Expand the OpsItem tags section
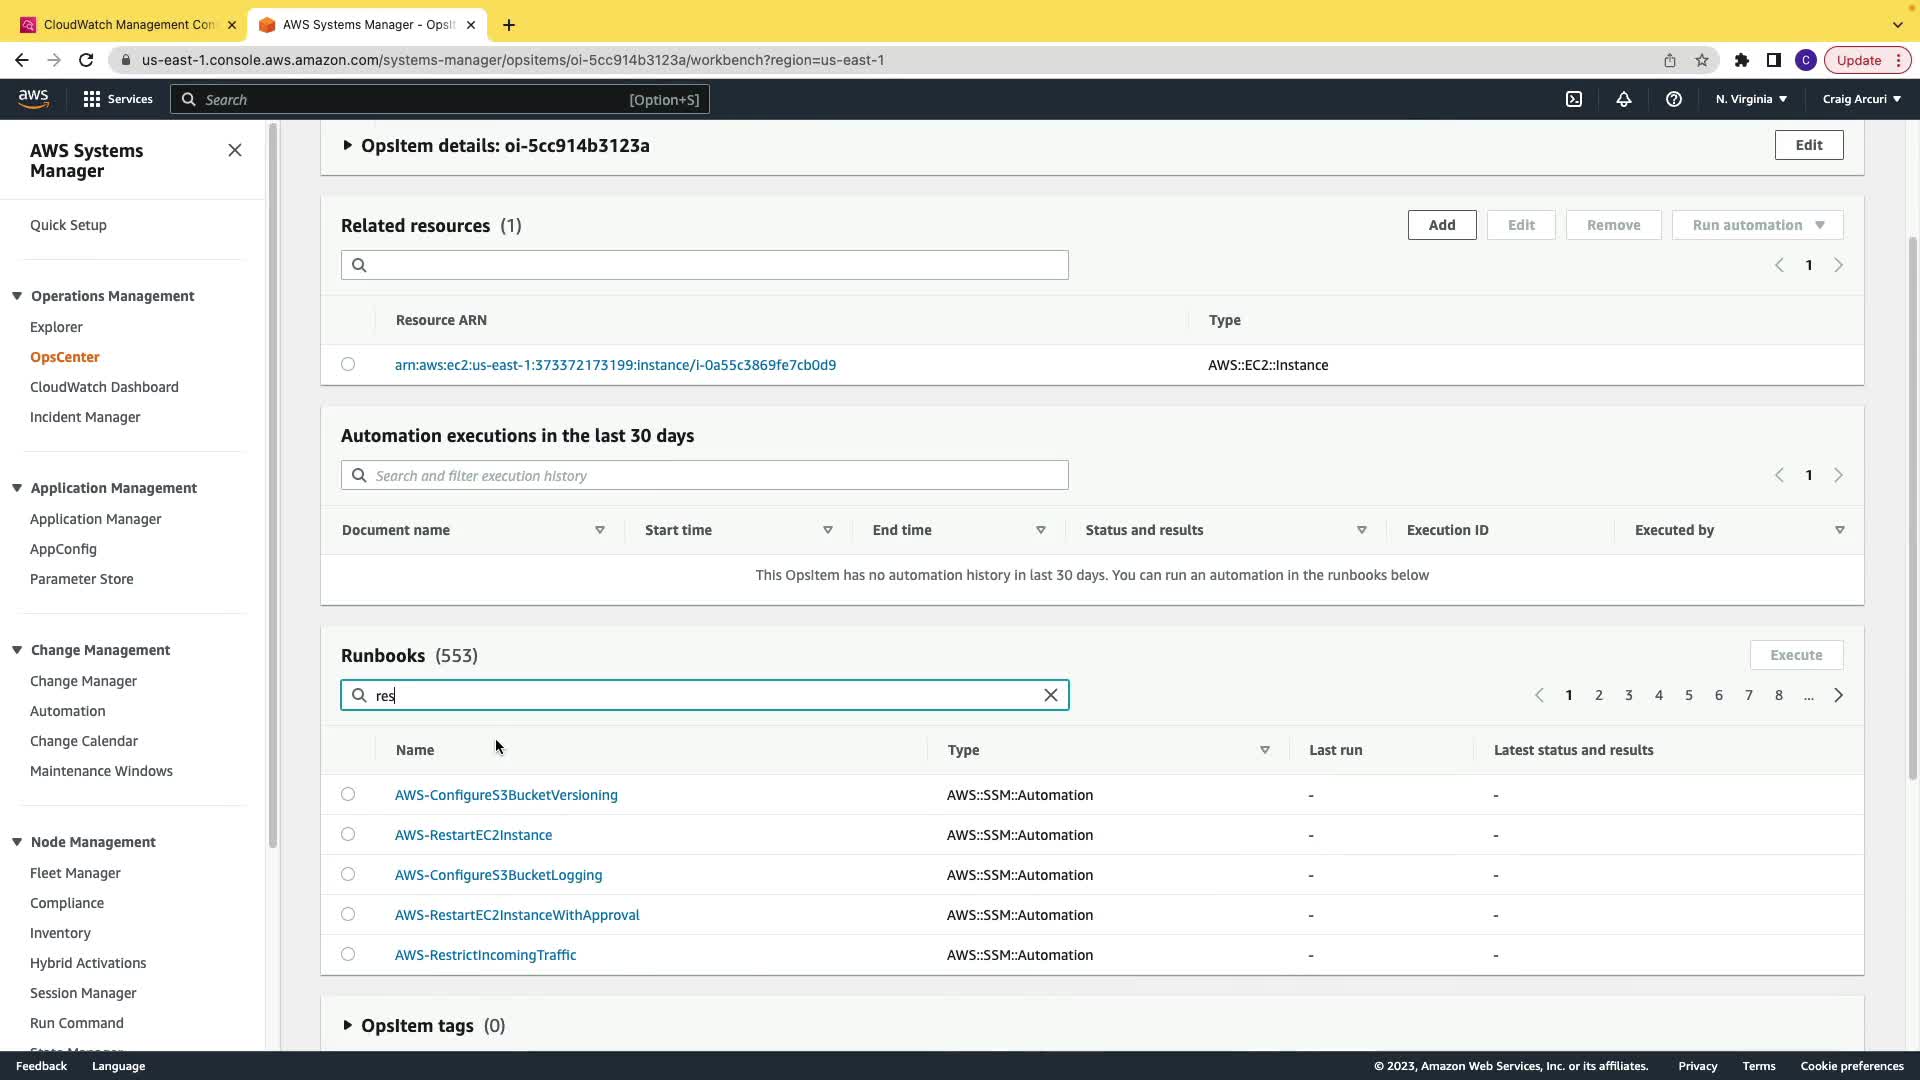 point(347,1025)
